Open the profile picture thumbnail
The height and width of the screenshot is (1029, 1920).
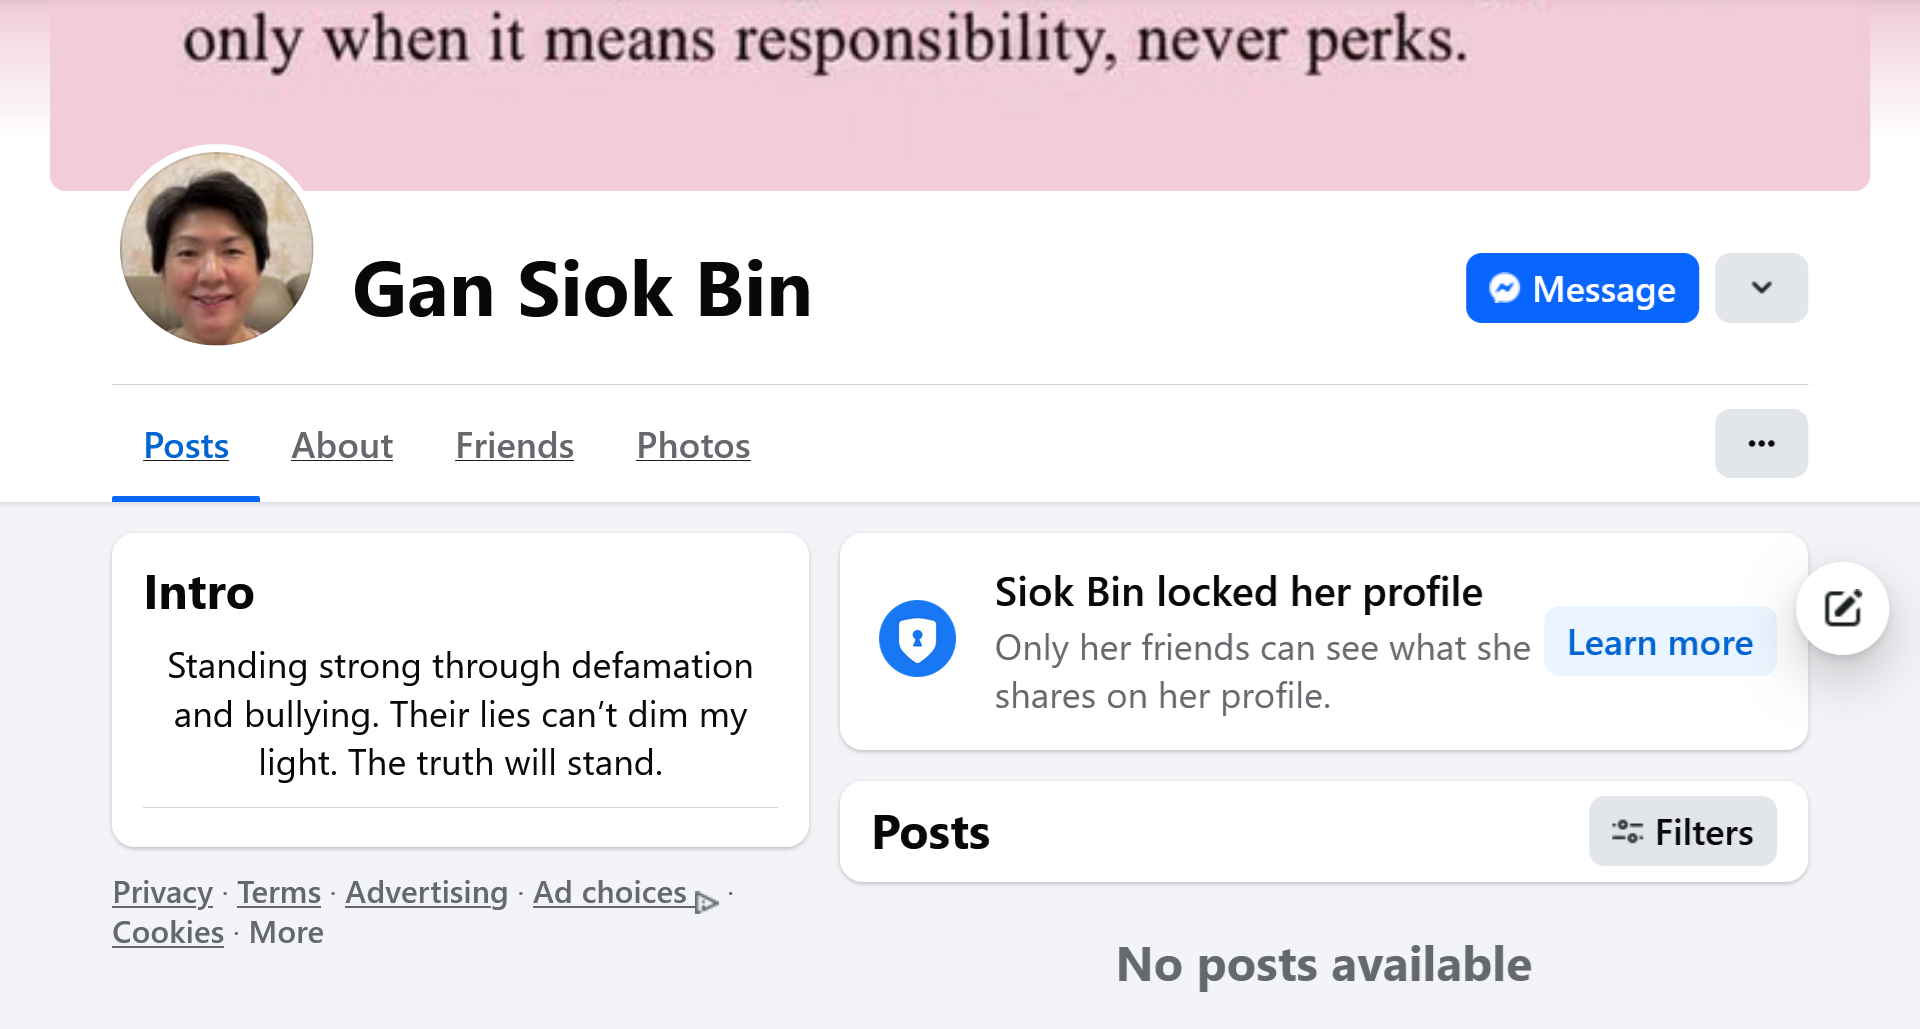click(x=217, y=248)
